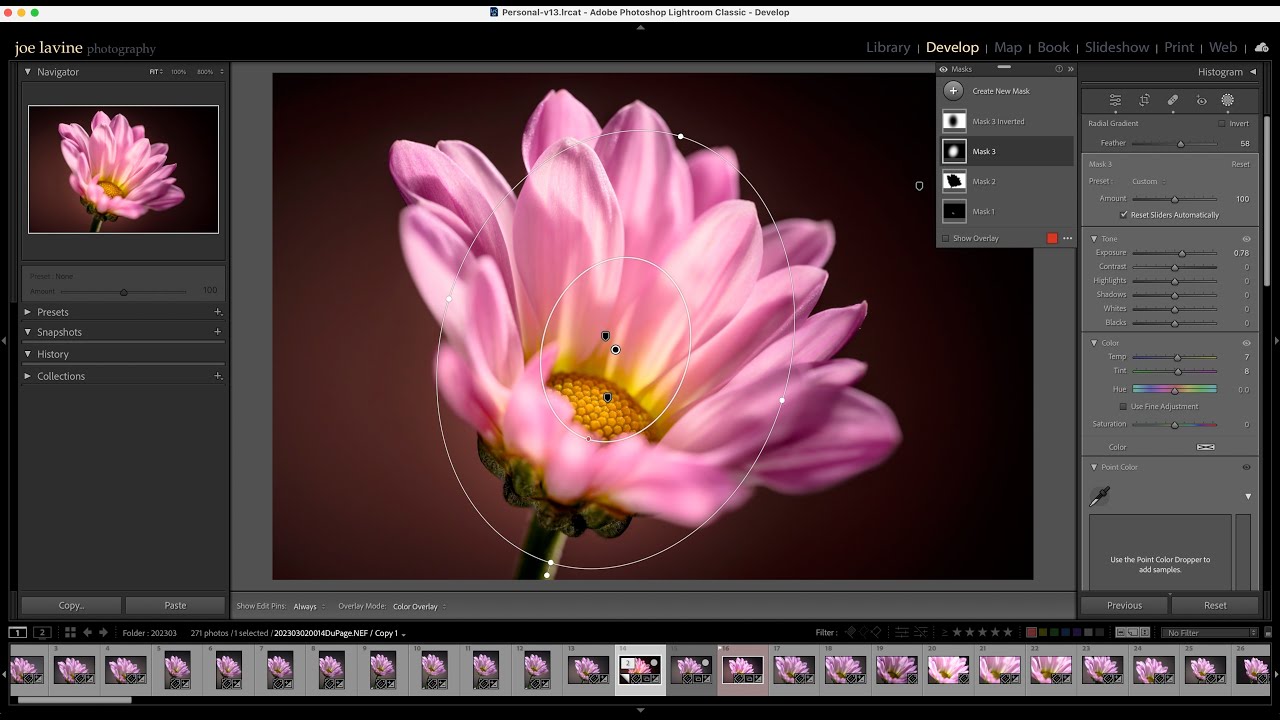The width and height of the screenshot is (1280, 720).
Task: Select the Red Eye Correction tool
Action: coord(1201,100)
